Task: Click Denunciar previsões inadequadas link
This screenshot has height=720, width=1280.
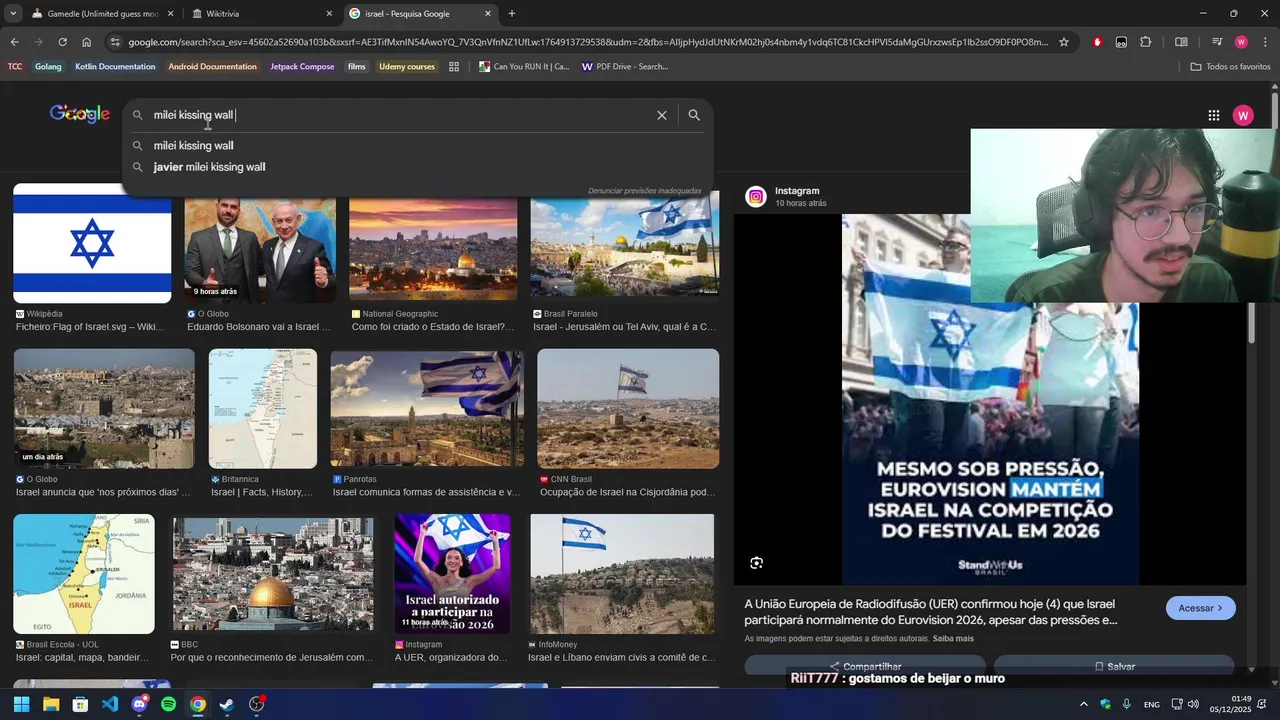Action: click(x=644, y=190)
